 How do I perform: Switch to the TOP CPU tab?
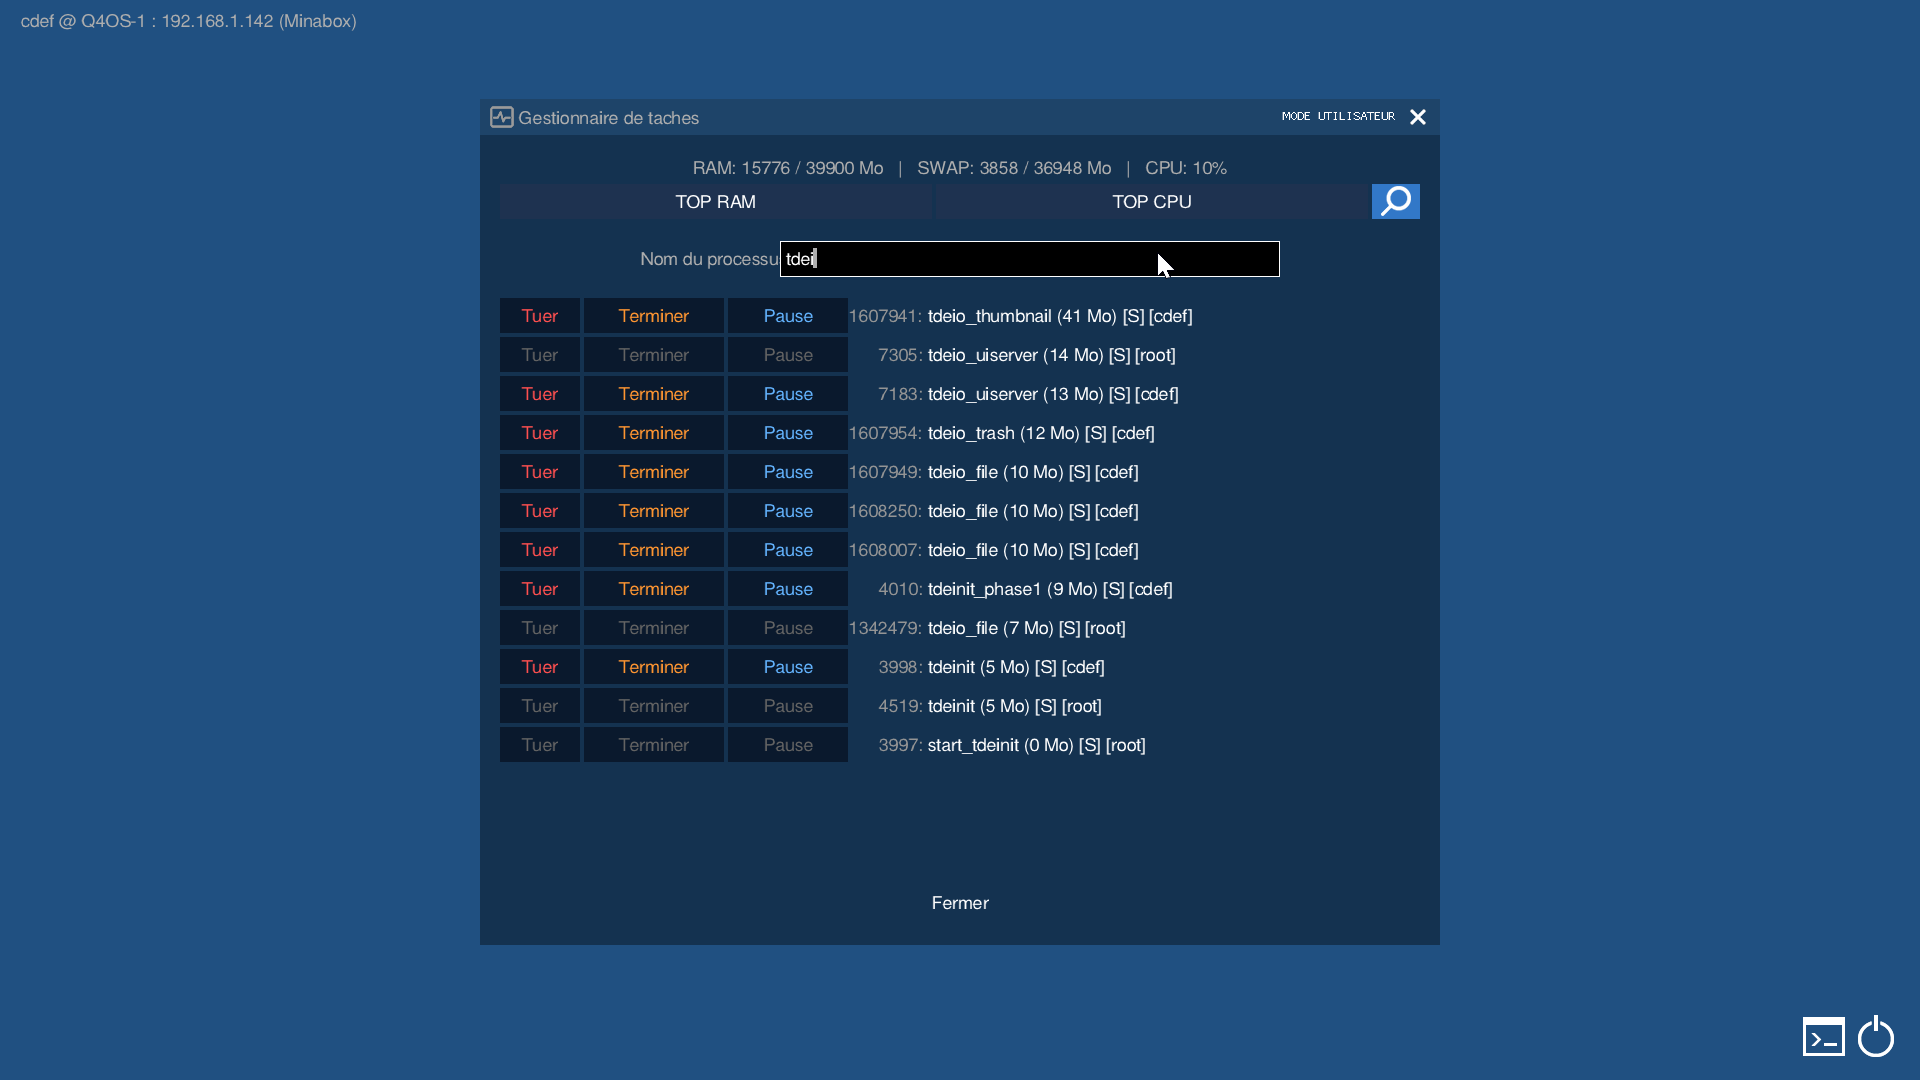pyautogui.click(x=1152, y=201)
